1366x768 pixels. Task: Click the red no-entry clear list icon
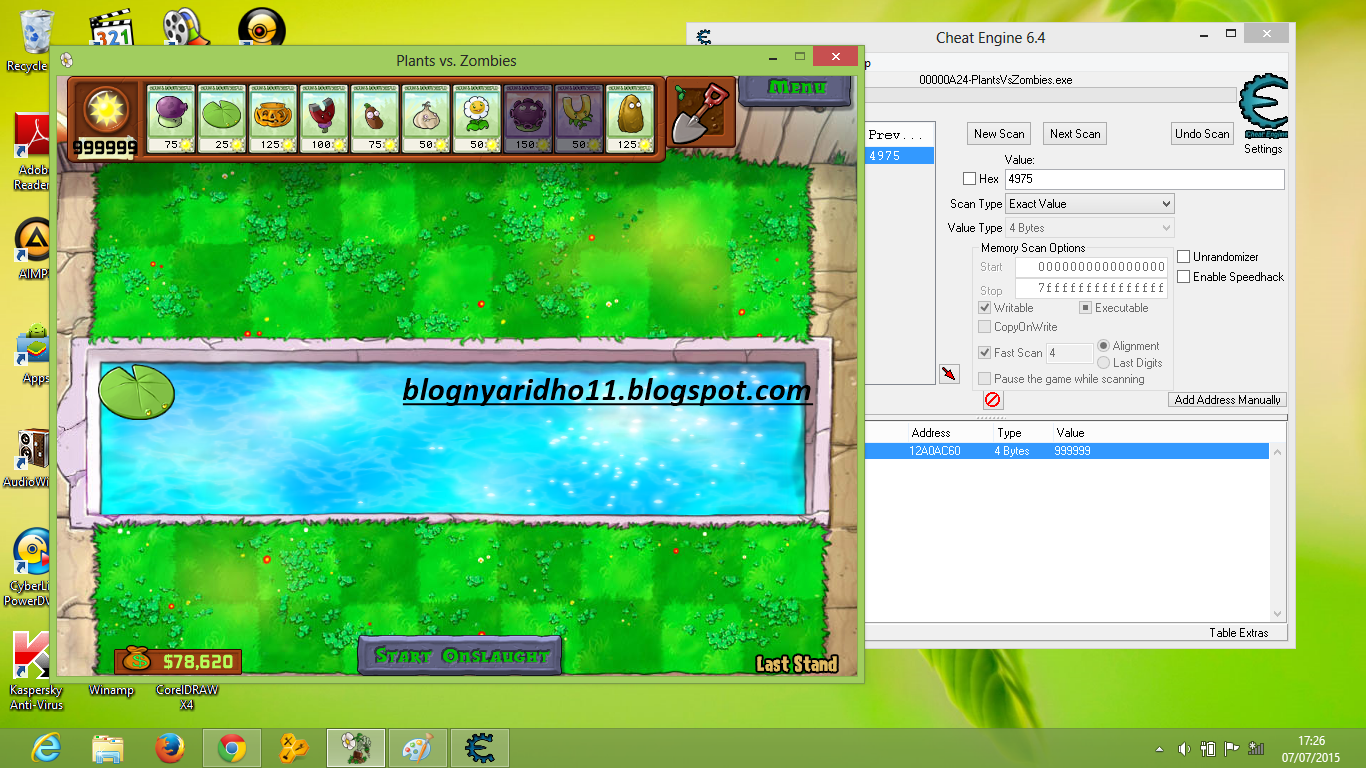tap(992, 400)
